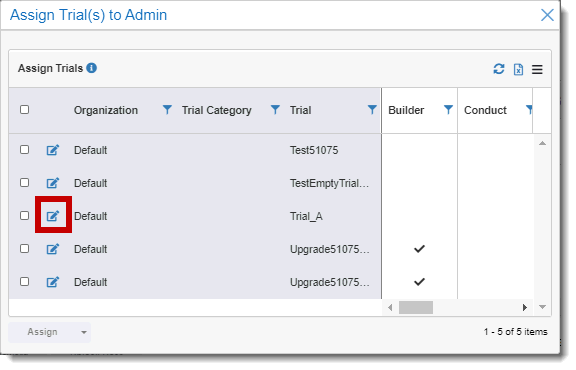The width and height of the screenshot is (576, 370).
Task: Expand the Assign button dropdown arrow
Action: [x=84, y=333]
